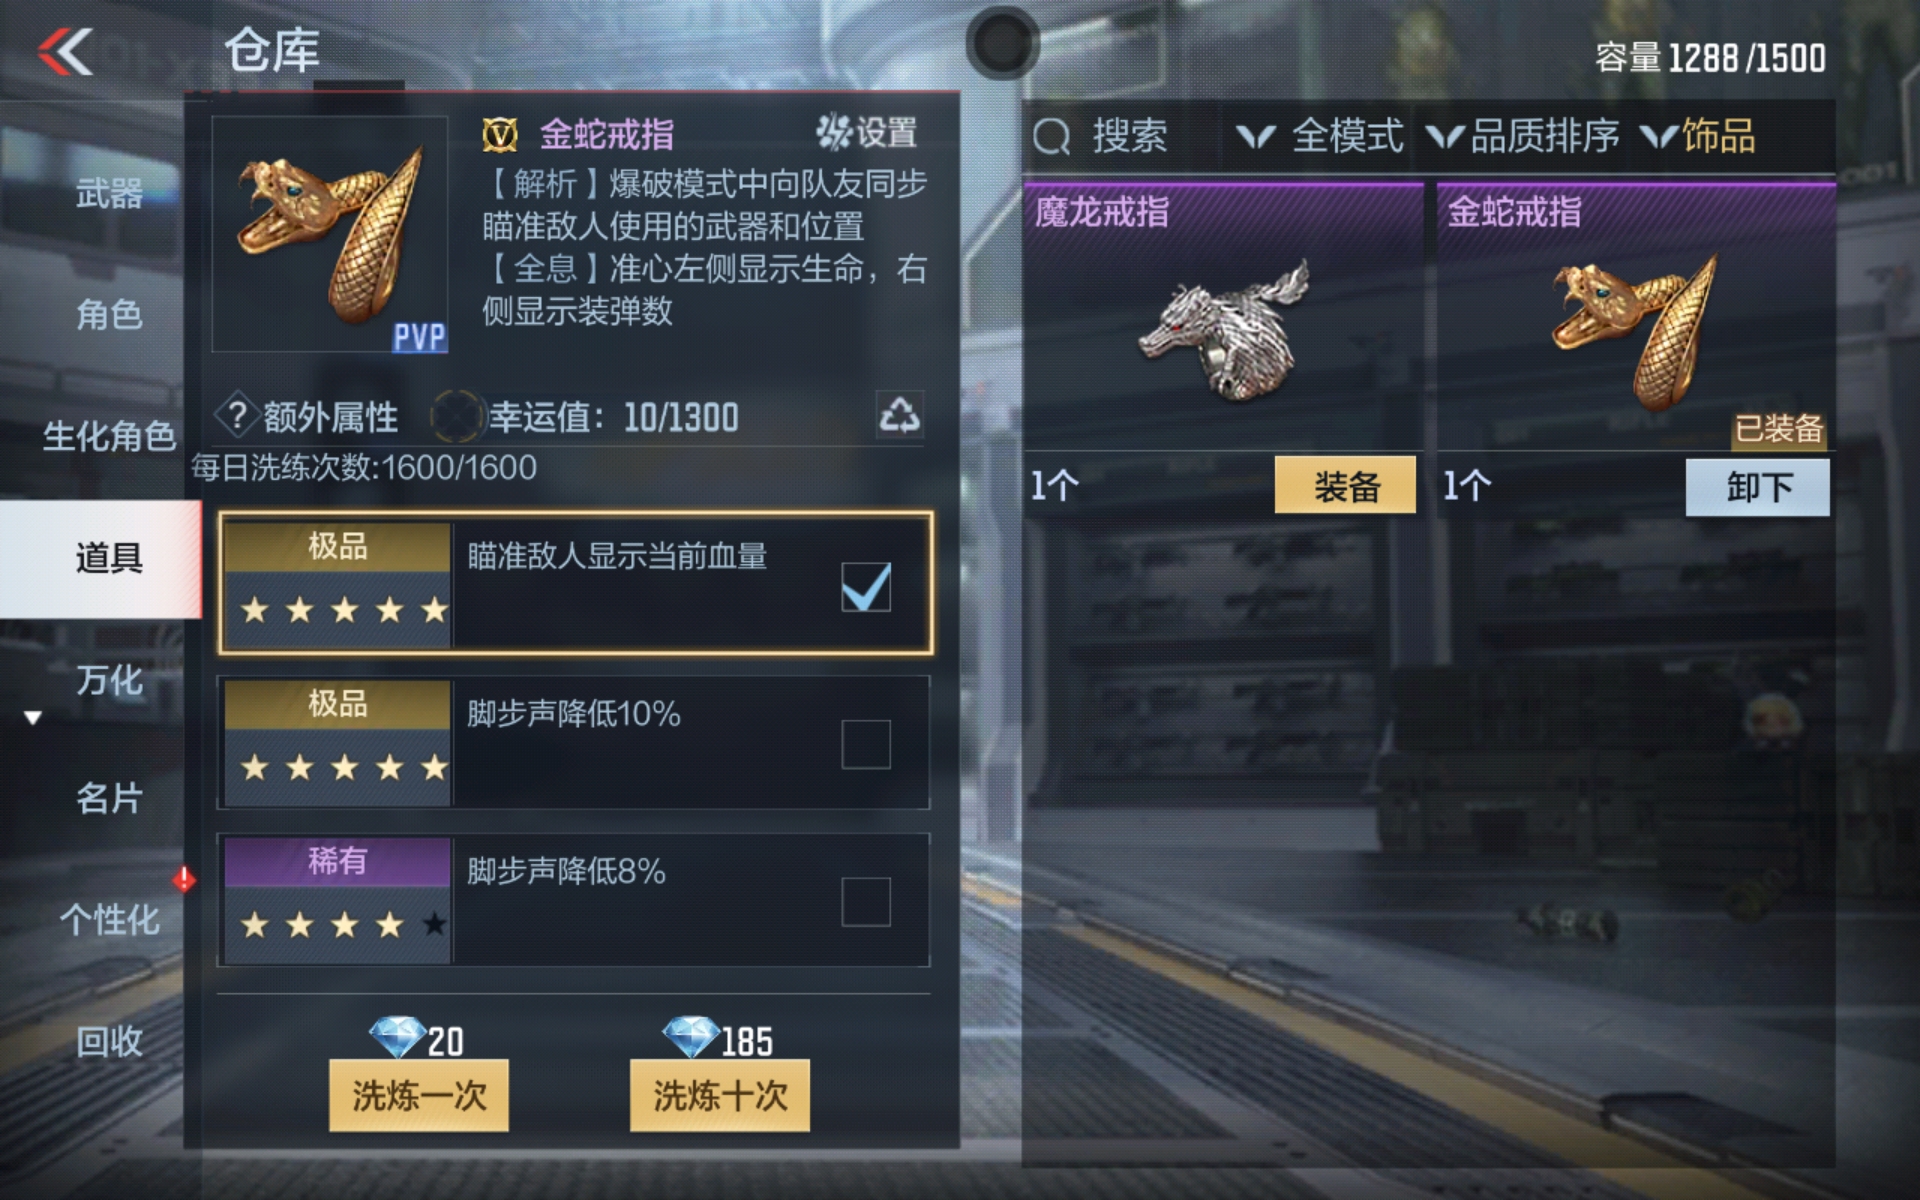1920x1200 pixels.
Task: Click the 幸运值 circular lucky icon
Action: [456, 416]
